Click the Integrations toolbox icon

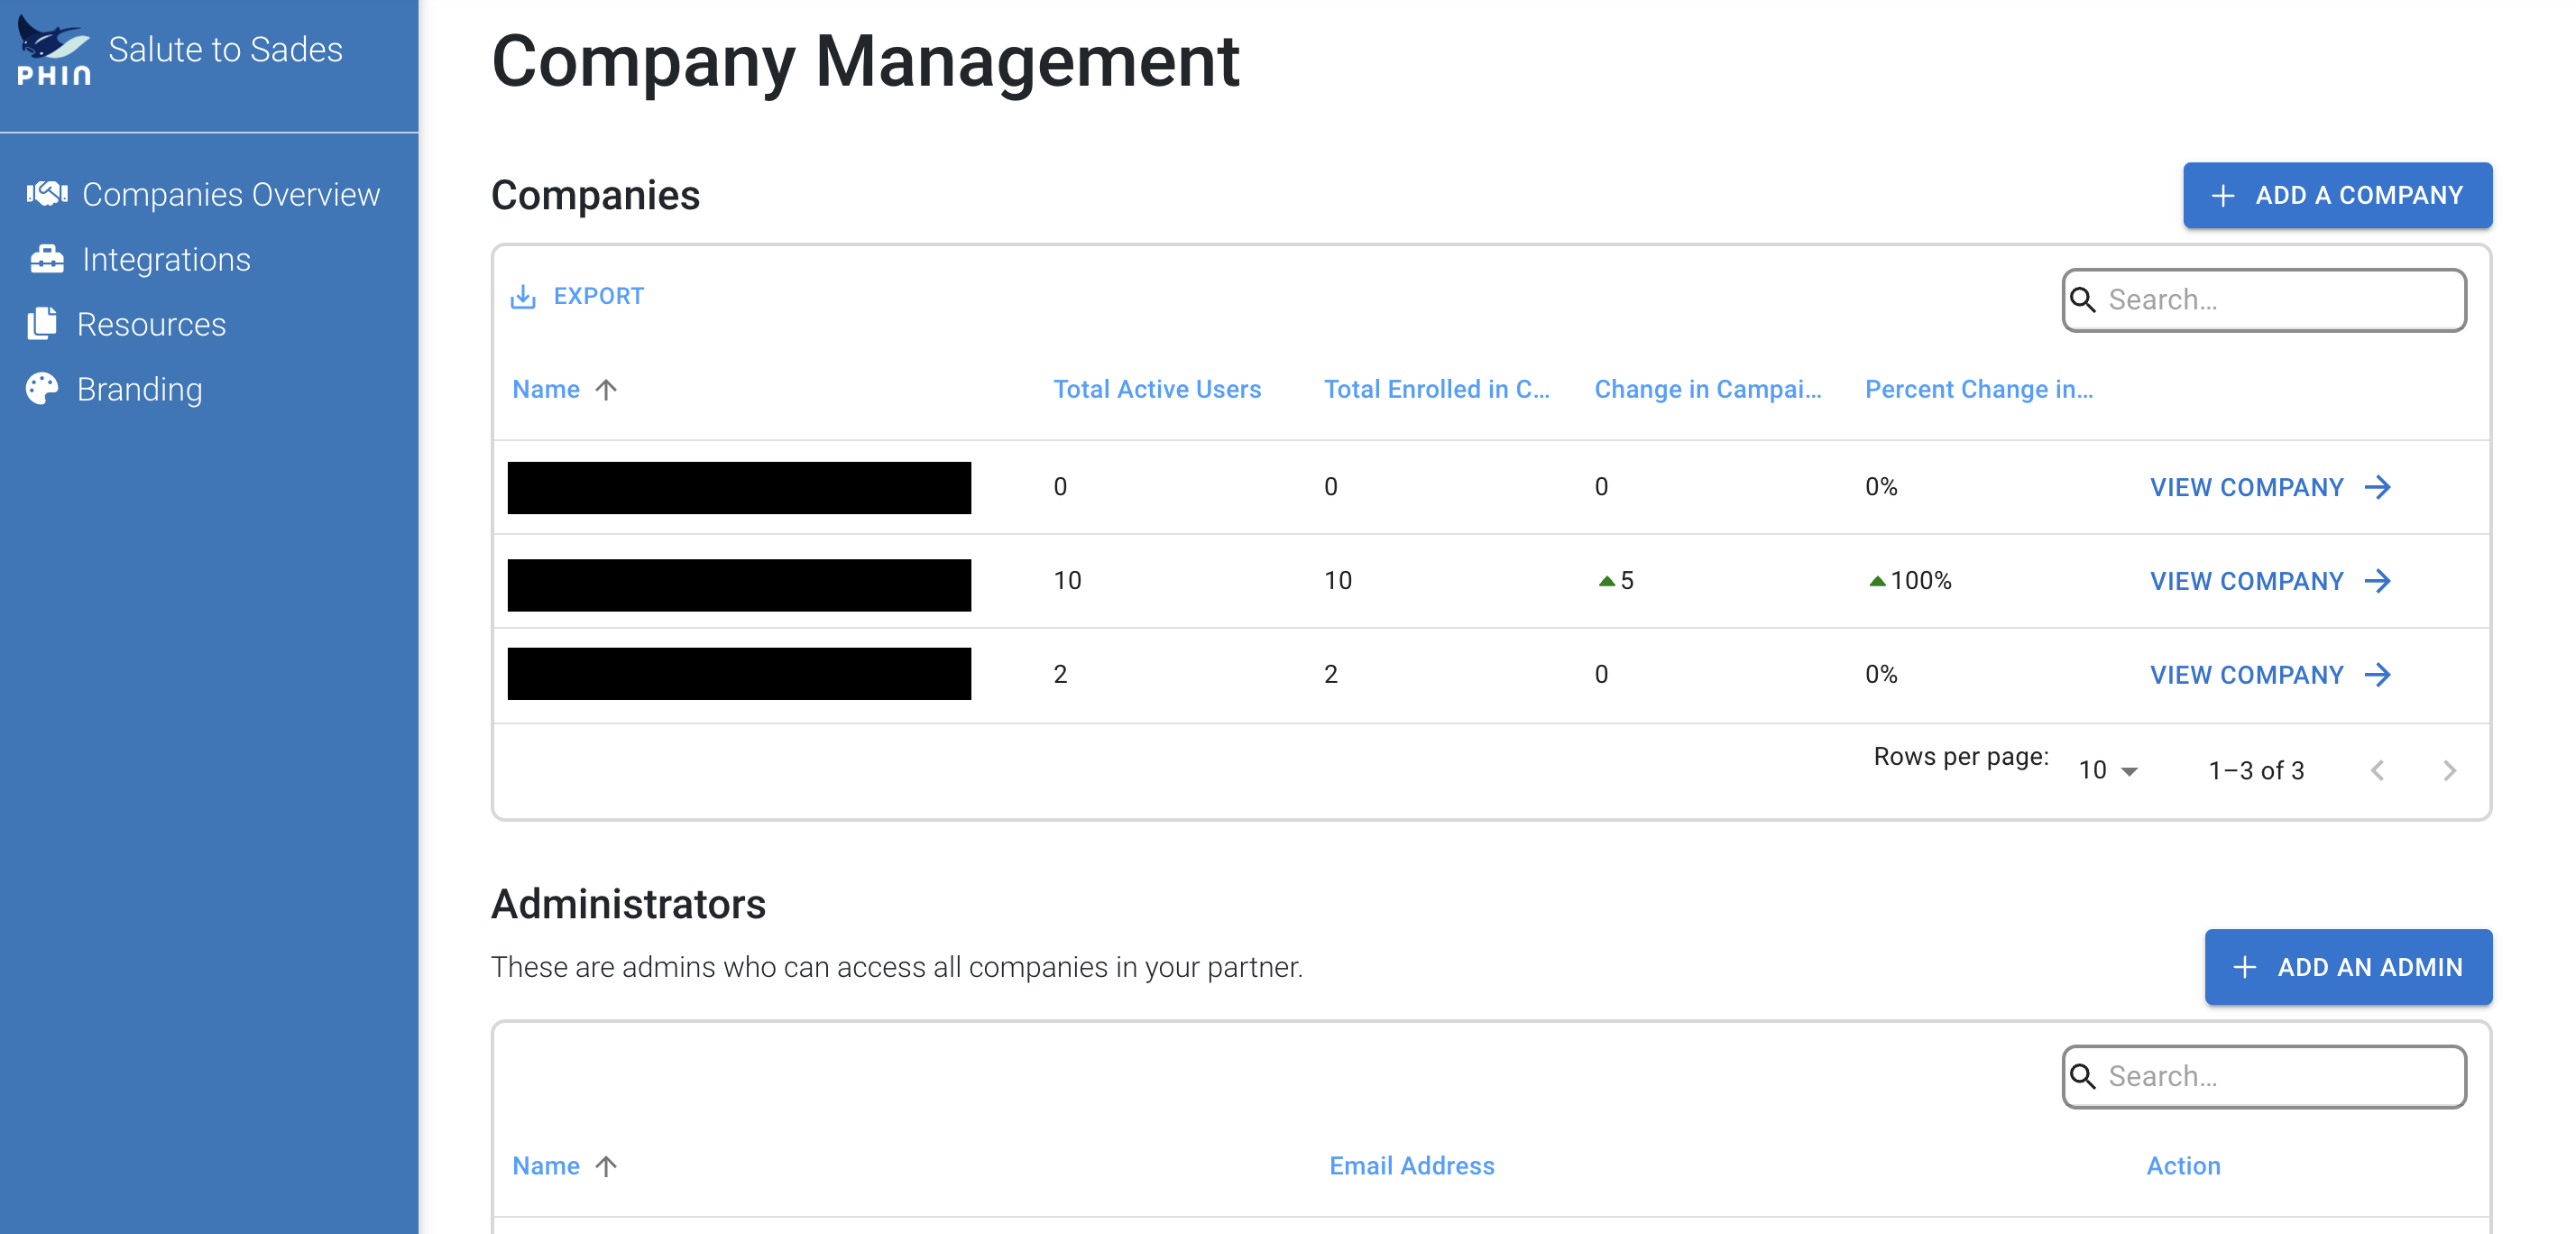pos(47,259)
